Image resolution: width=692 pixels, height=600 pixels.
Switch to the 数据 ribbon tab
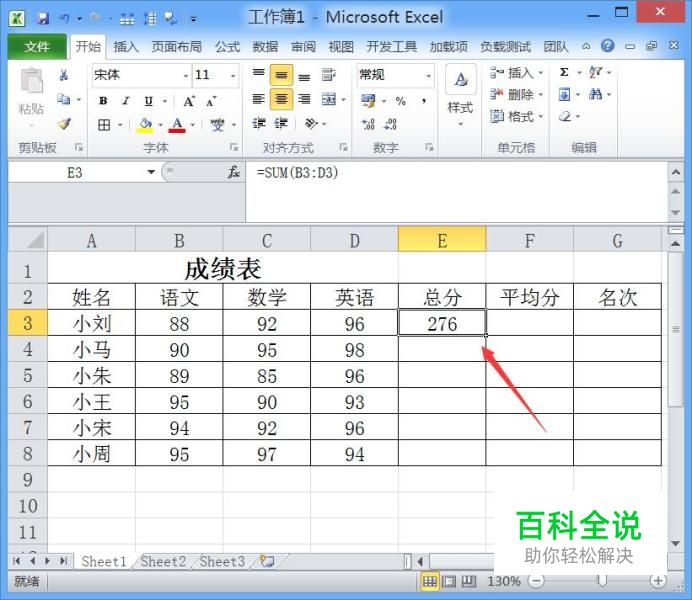coord(265,47)
